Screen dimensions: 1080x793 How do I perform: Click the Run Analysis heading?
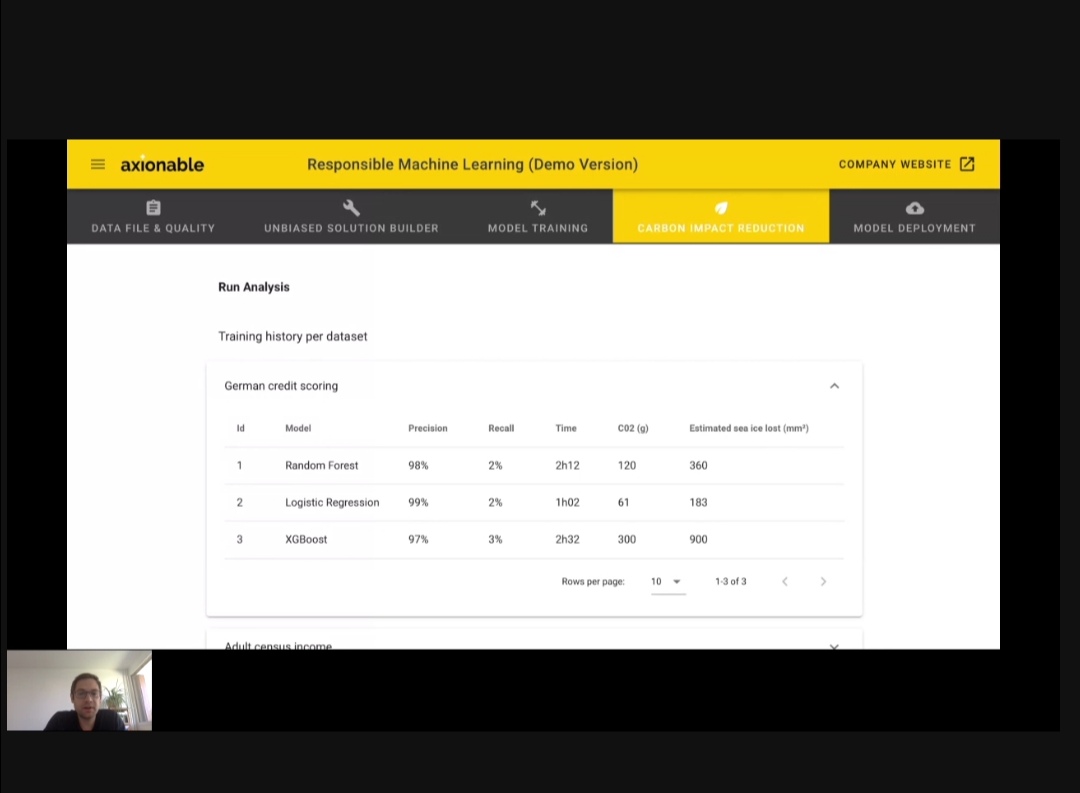coord(254,287)
